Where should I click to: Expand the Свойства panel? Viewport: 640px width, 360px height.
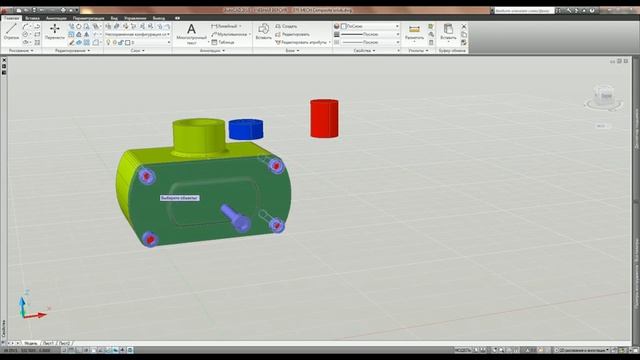[364, 51]
